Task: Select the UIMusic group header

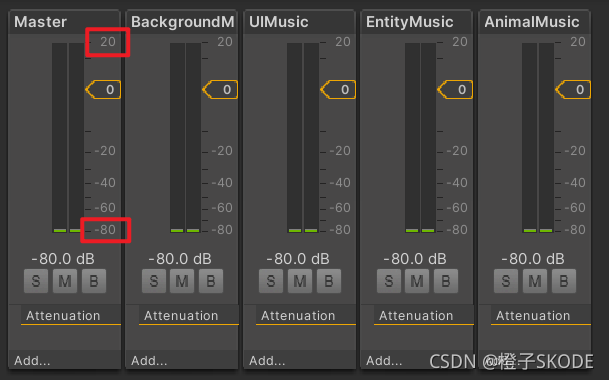Action: (x=299, y=22)
